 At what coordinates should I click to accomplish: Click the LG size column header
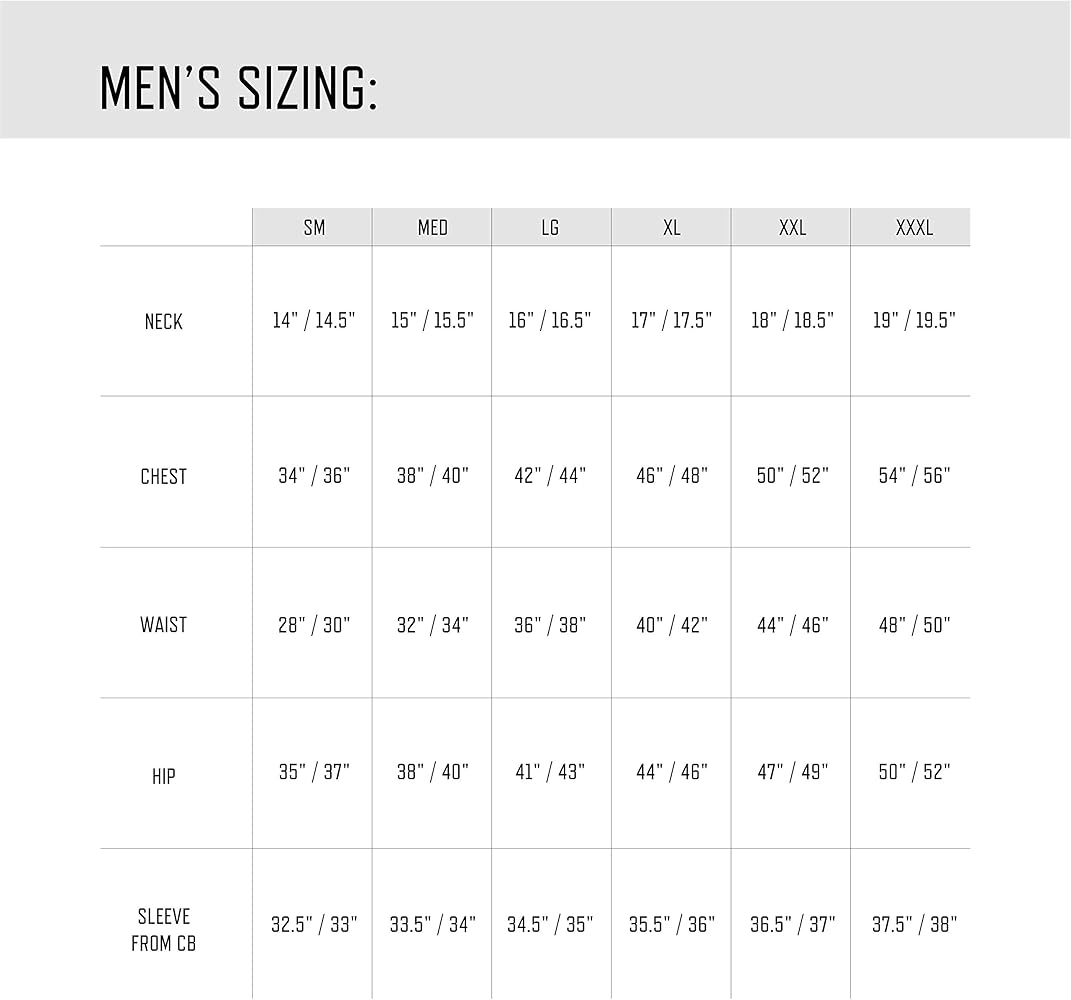[550, 228]
